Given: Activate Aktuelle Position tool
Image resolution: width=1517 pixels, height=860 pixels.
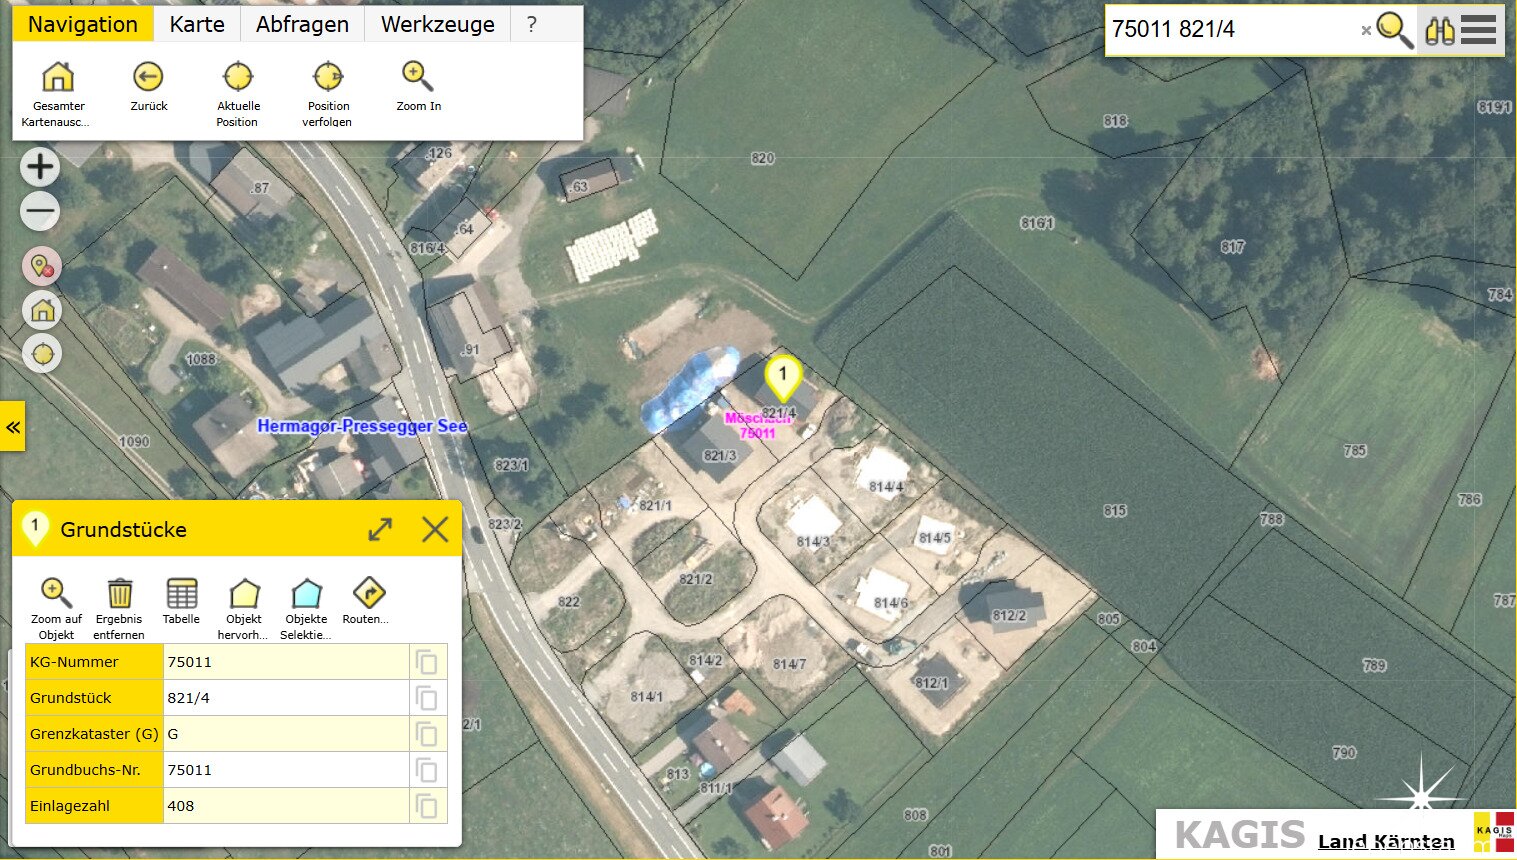Looking at the screenshot, I should coord(238,78).
